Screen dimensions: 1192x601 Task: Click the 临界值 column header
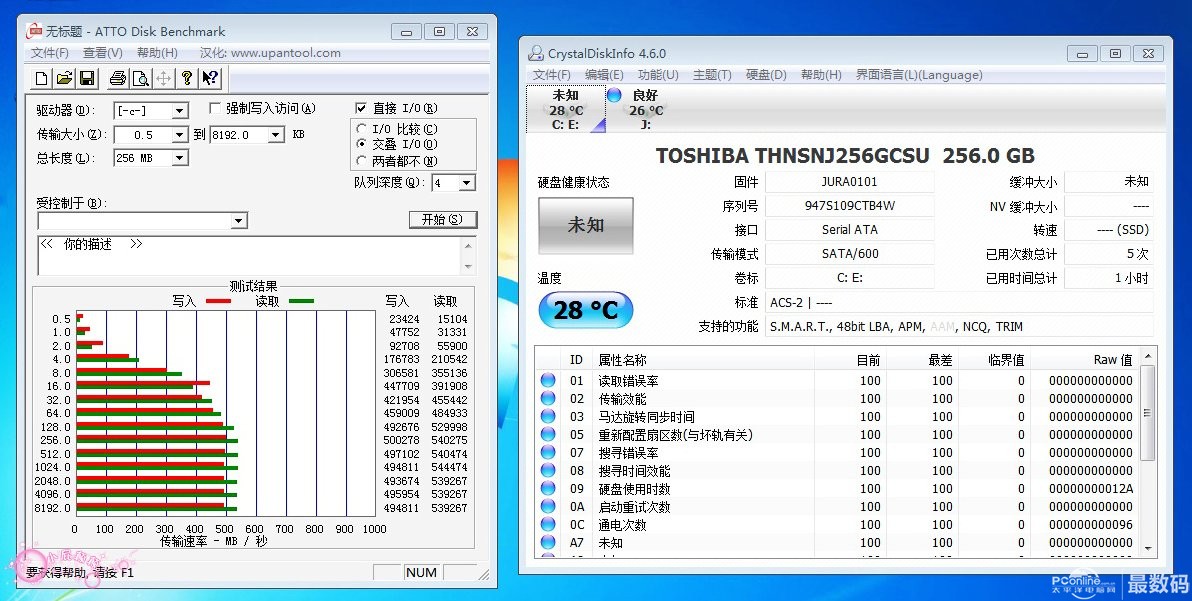tap(1006, 359)
